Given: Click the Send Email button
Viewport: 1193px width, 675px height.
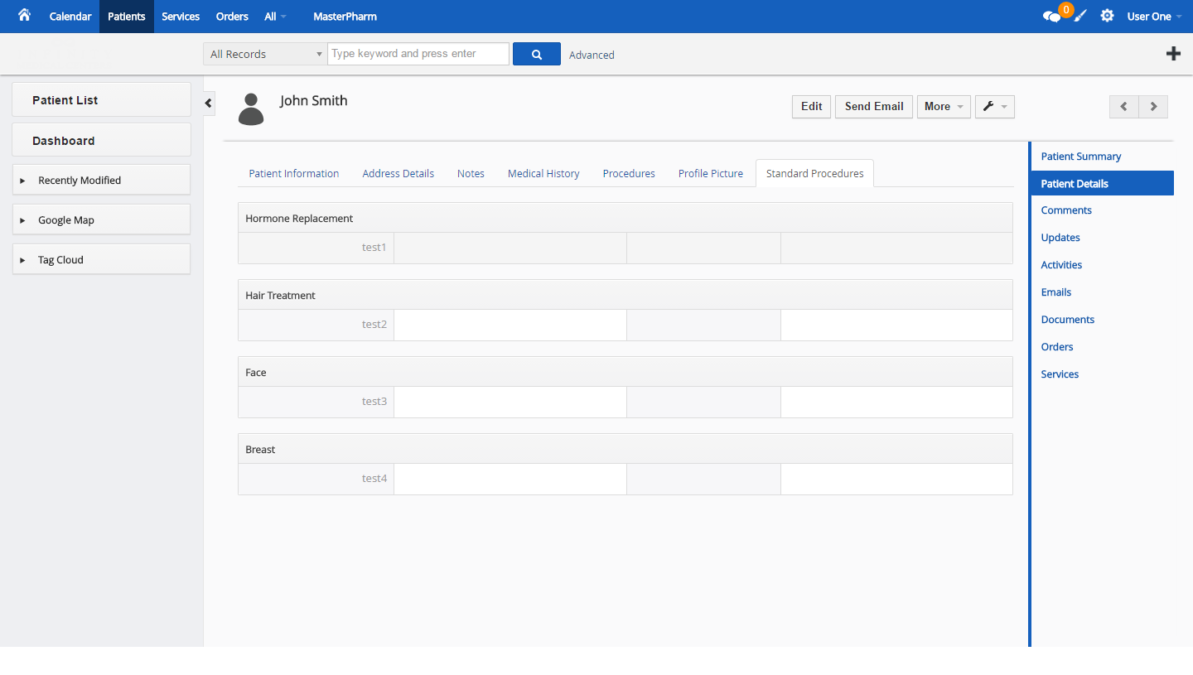Looking at the screenshot, I should tap(873, 106).
